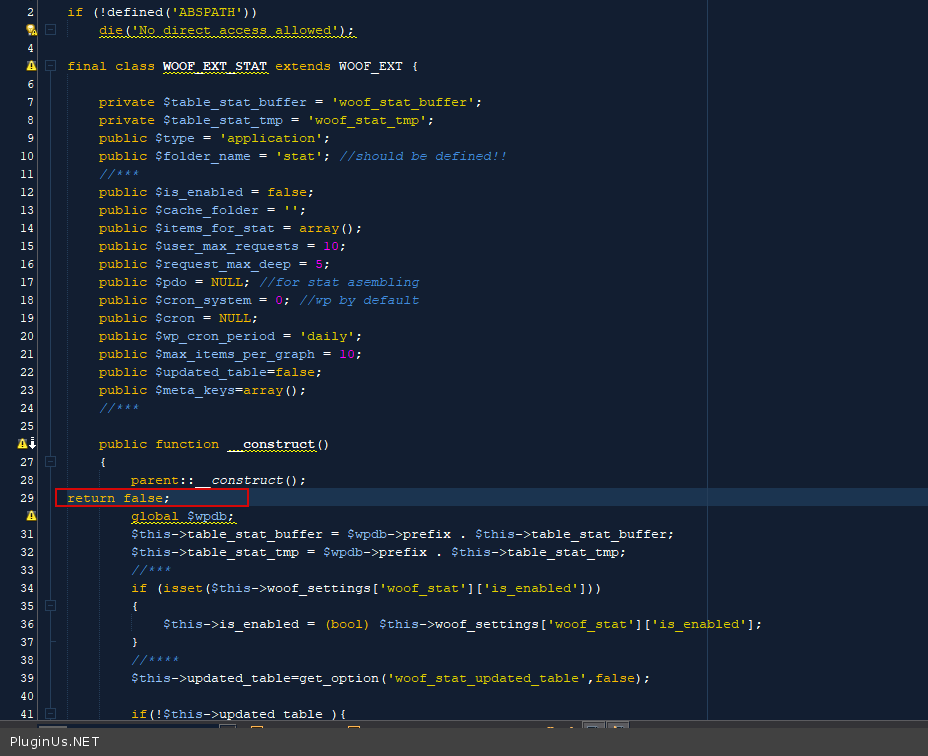
Task: Click the parent WOOF_EXT class name
Action: (370, 66)
